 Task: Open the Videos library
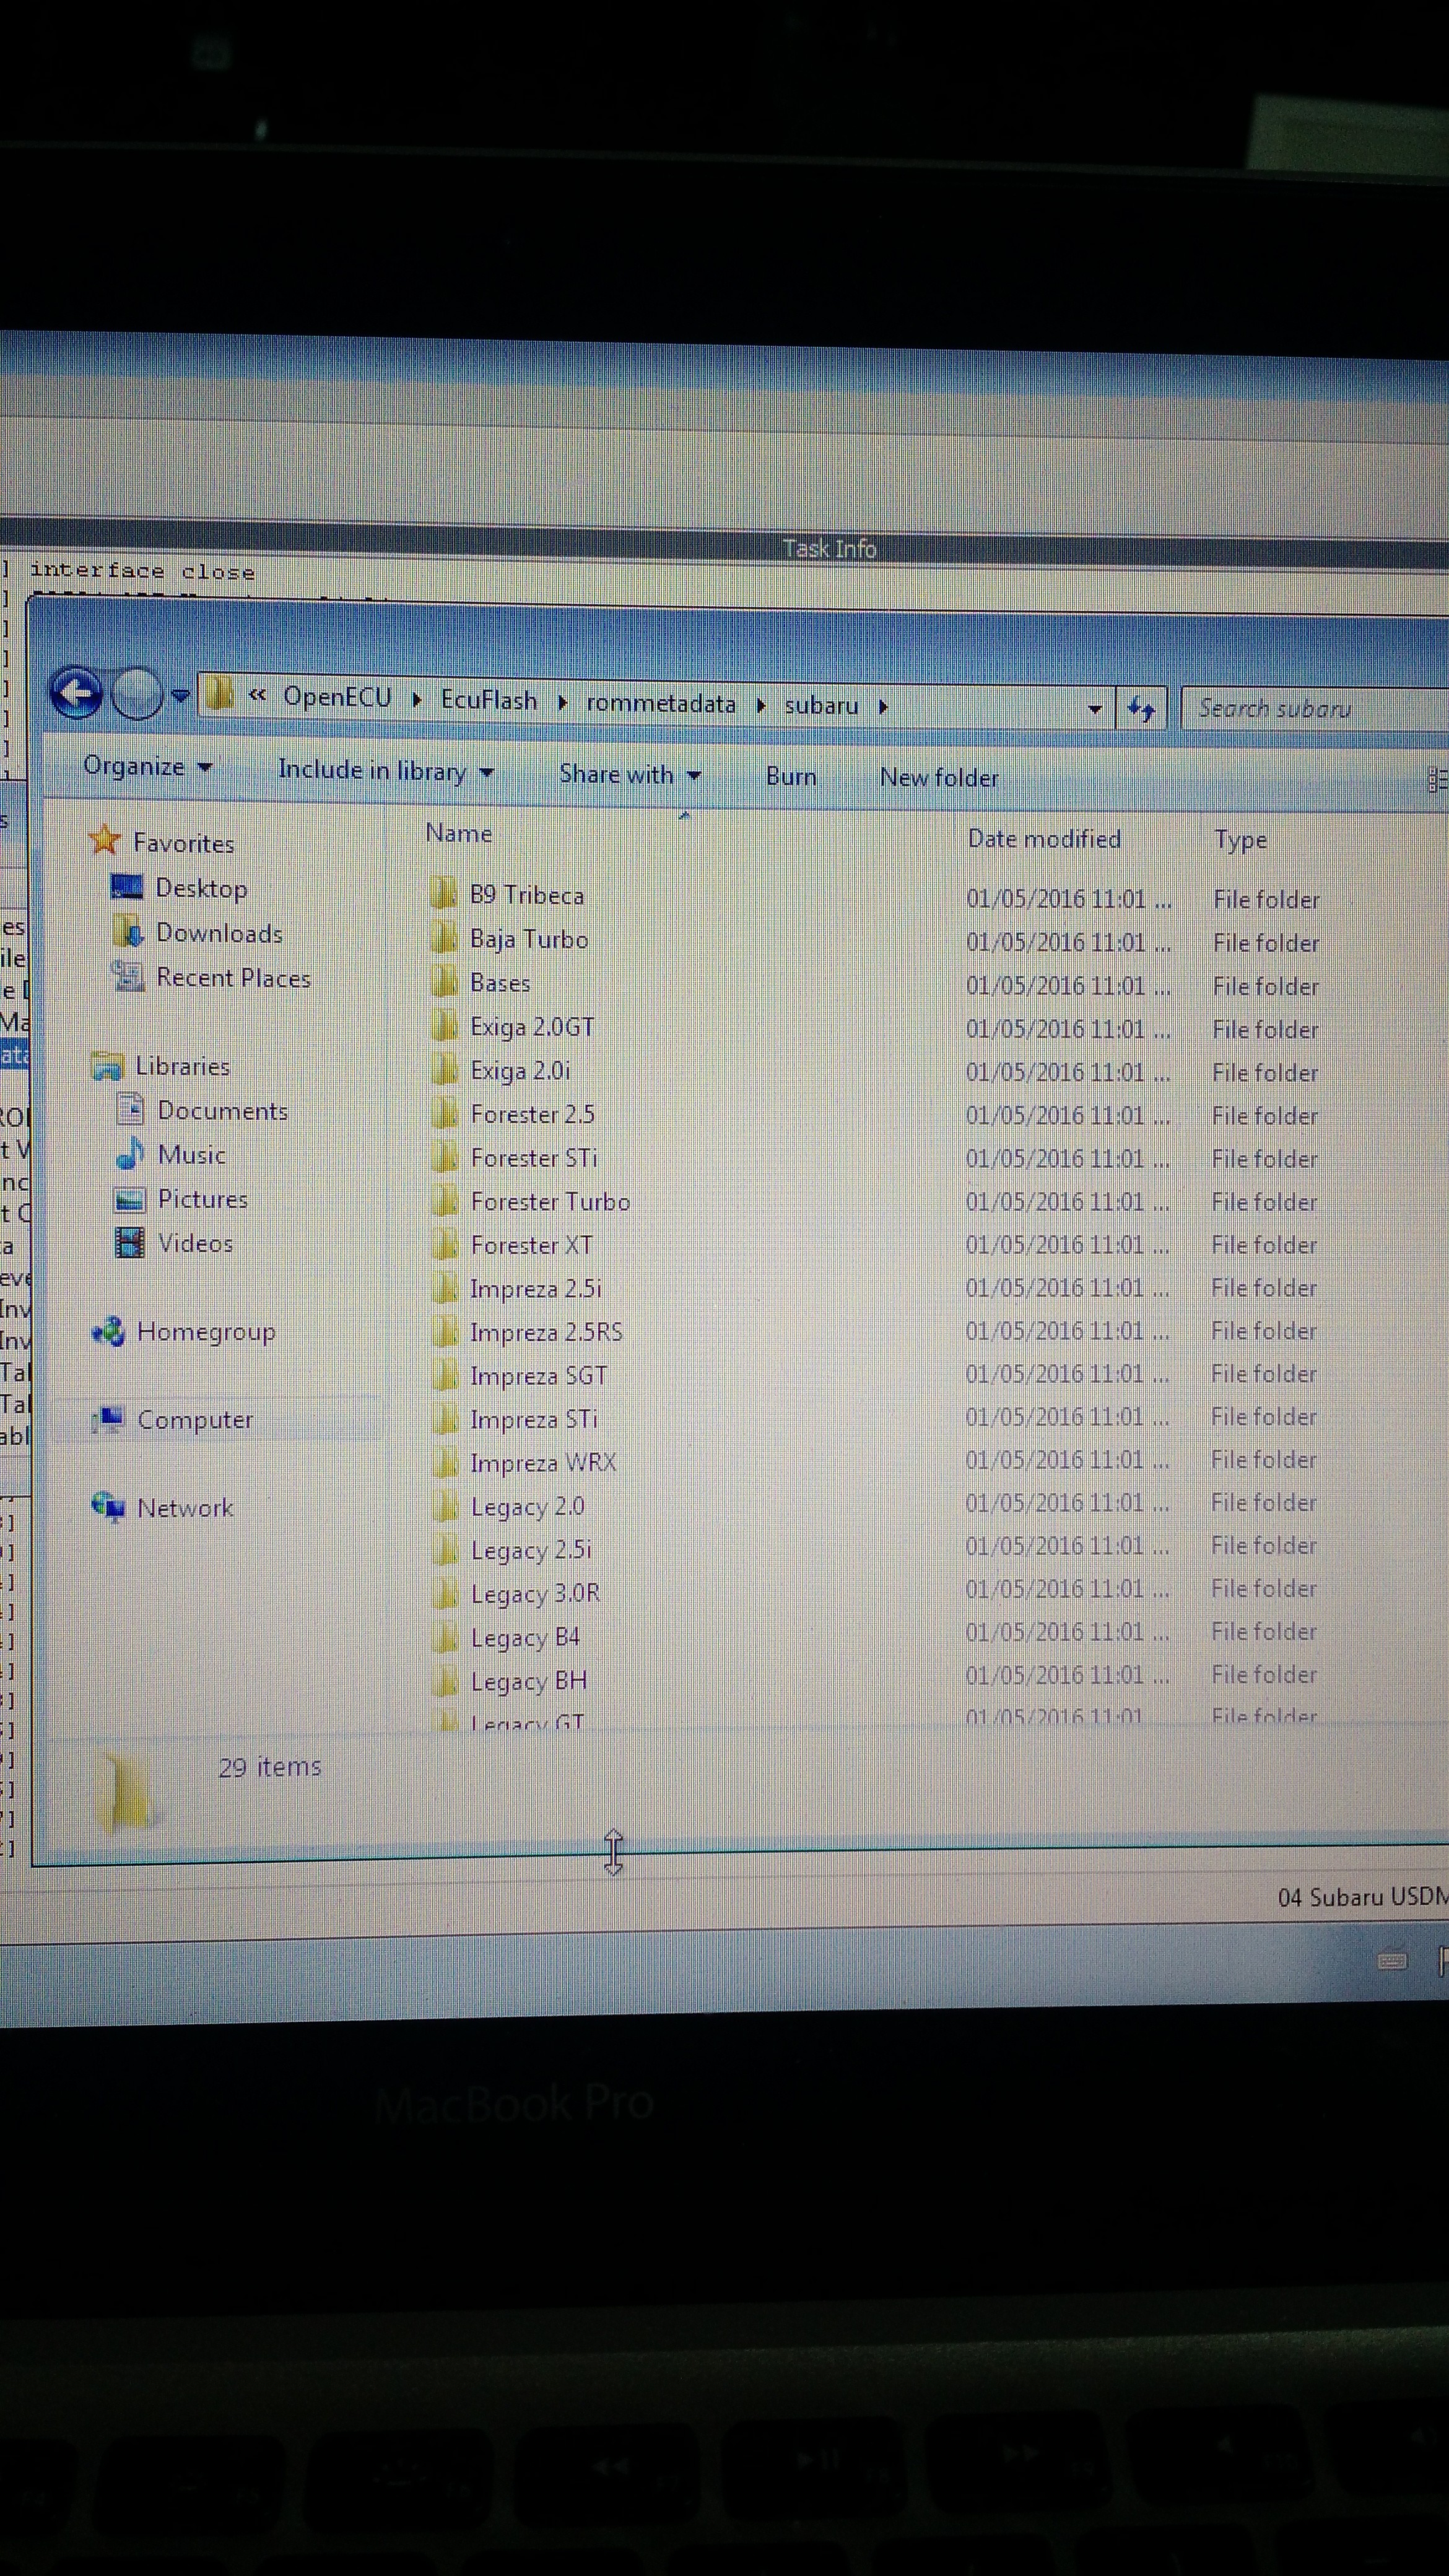click(x=175, y=1243)
